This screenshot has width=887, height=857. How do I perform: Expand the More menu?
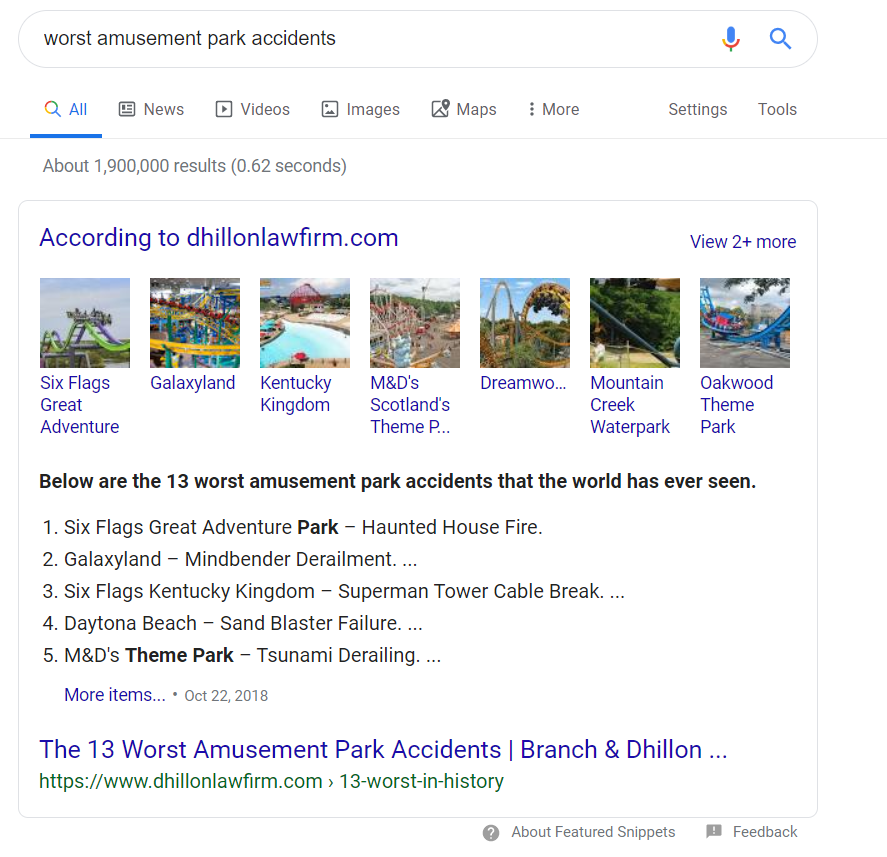point(554,109)
